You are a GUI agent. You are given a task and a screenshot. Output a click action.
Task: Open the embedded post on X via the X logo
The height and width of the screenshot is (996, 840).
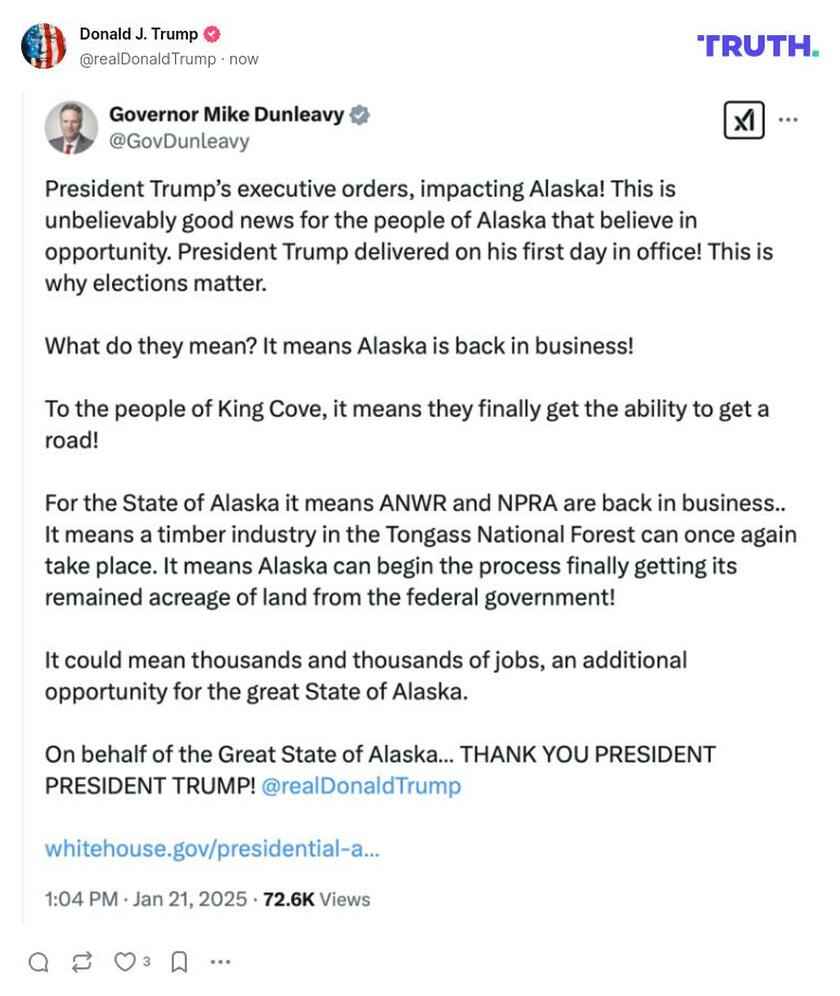743,122
